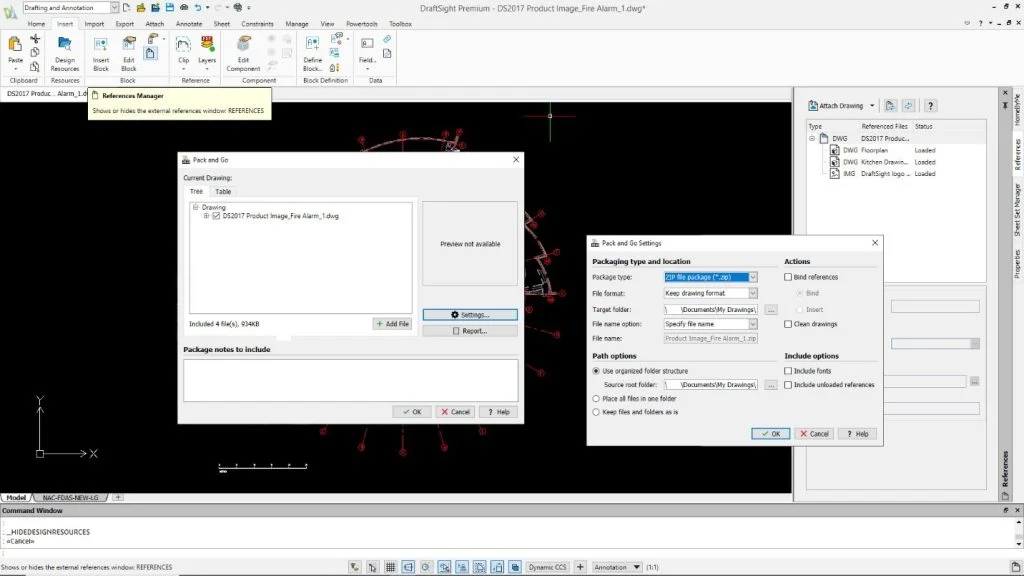The image size is (1024, 576).
Task: Click the Add File button
Action: [392, 324]
